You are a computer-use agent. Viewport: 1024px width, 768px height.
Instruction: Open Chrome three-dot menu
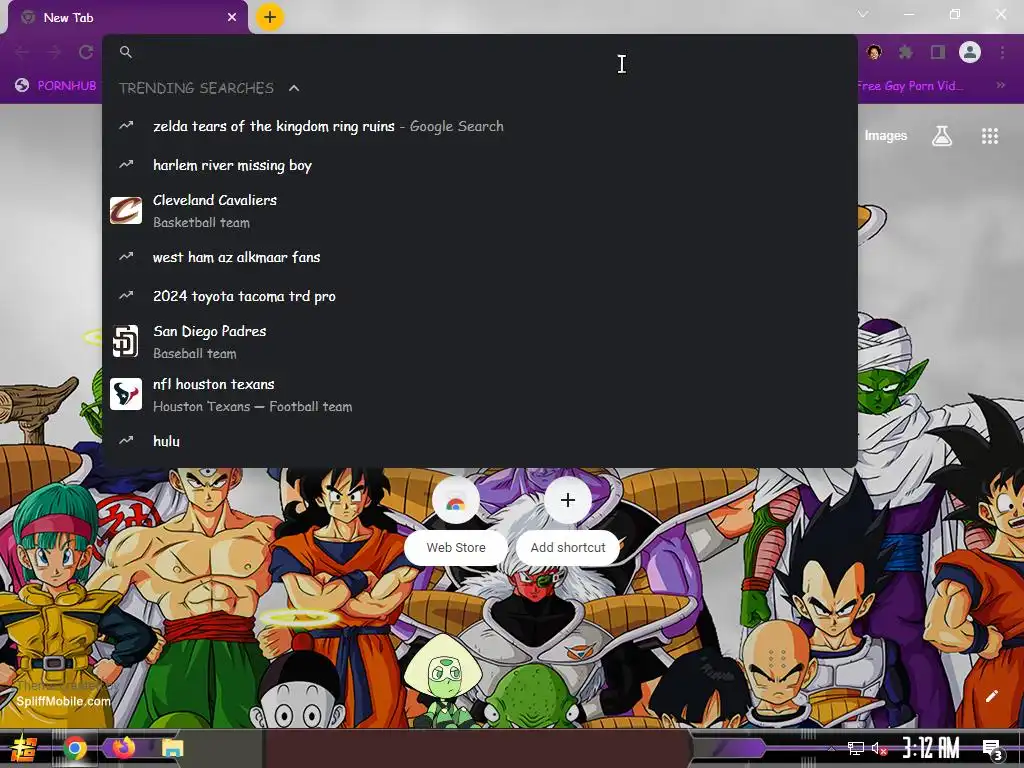1002,52
